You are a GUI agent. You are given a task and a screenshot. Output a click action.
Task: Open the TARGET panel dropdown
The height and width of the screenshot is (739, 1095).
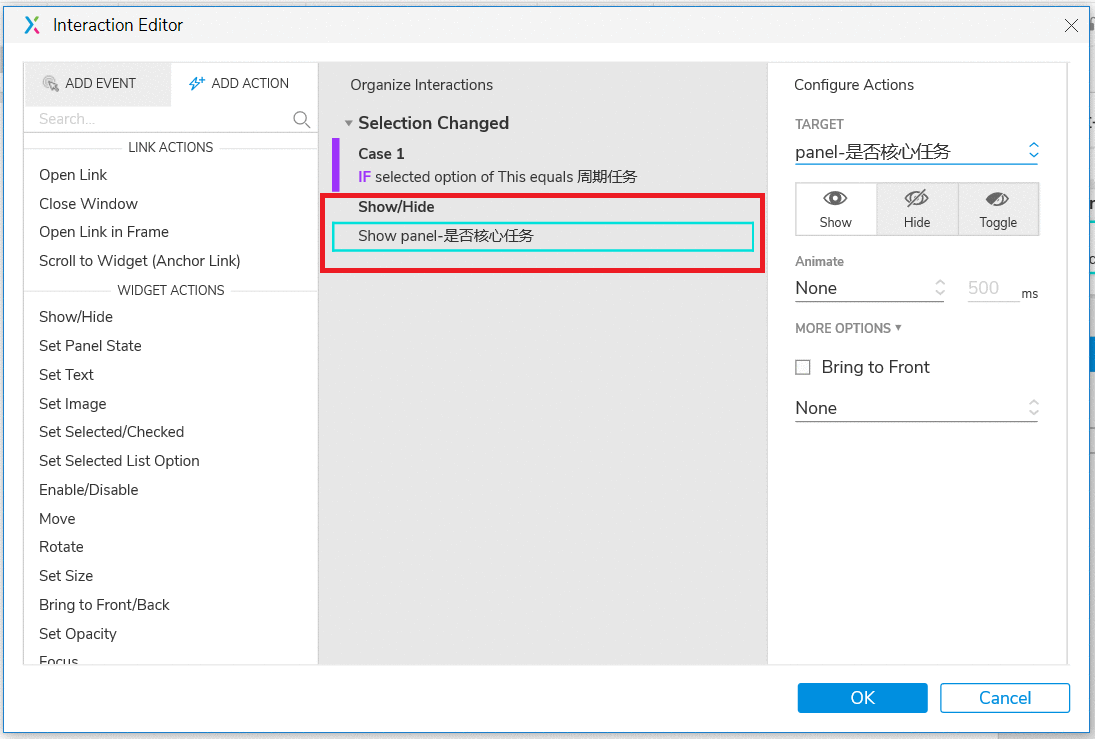916,152
